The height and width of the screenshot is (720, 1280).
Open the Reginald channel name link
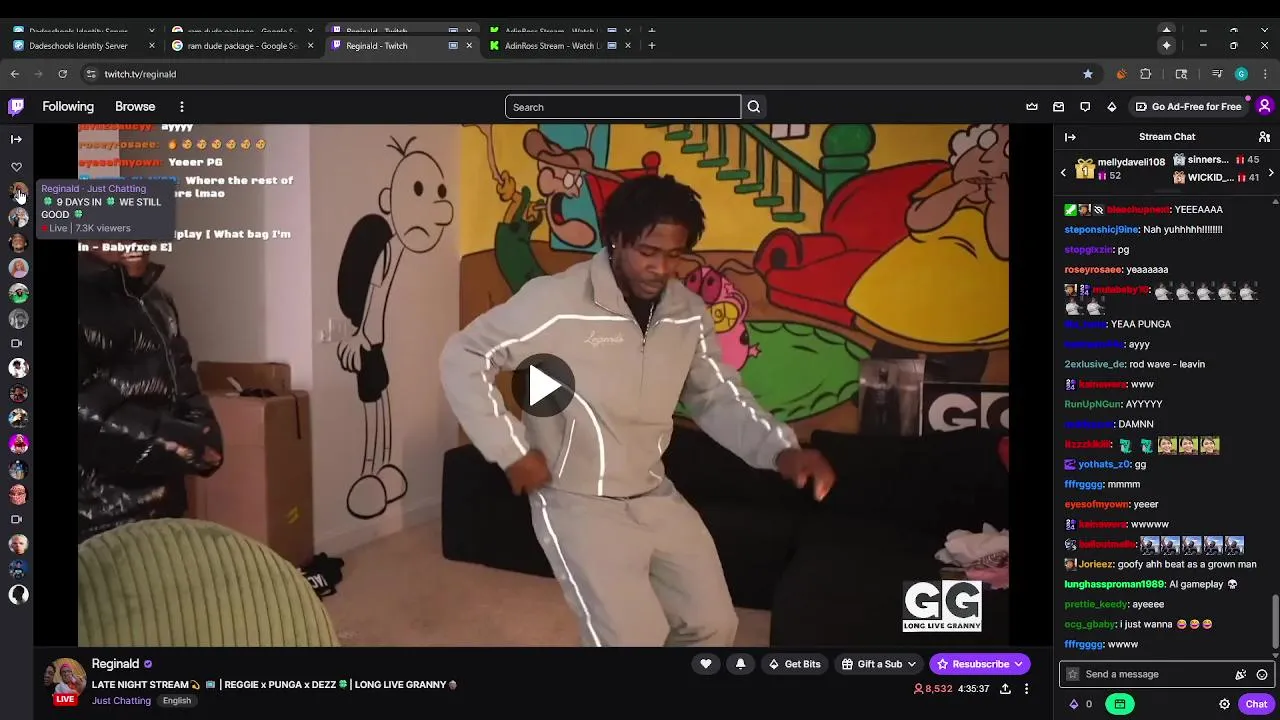[115, 664]
